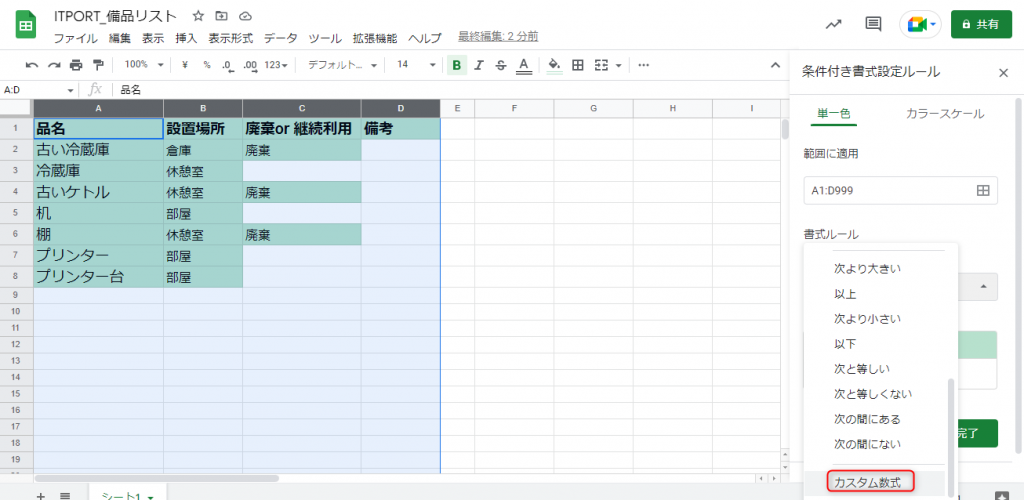Select column E header
This screenshot has width=1024, height=500.
coord(456,108)
